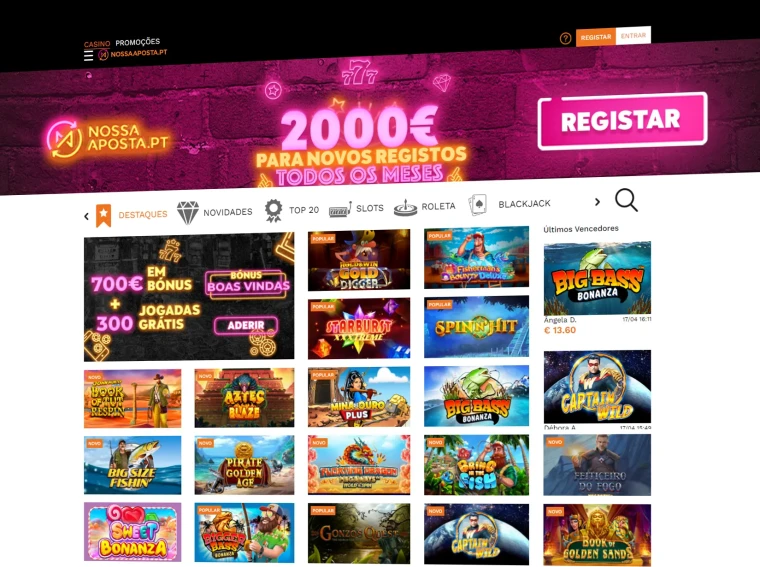Click the orange Registar header button
The width and height of the screenshot is (760, 567).
point(596,37)
